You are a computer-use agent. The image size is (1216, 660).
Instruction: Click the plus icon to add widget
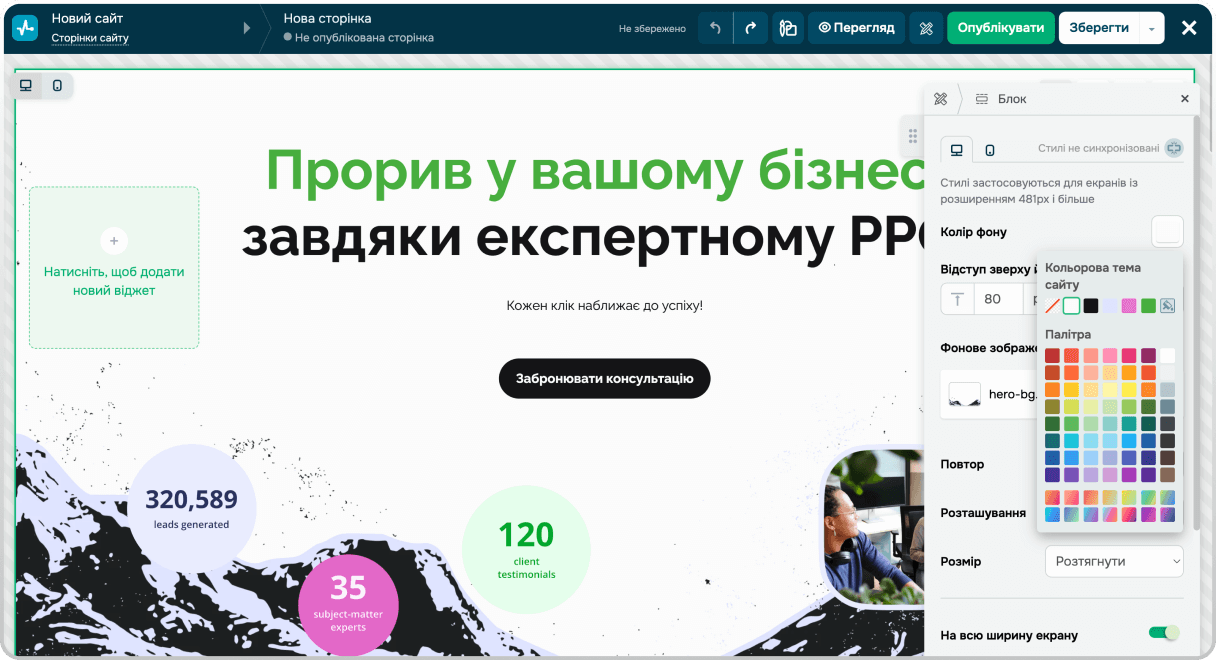click(114, 241)
